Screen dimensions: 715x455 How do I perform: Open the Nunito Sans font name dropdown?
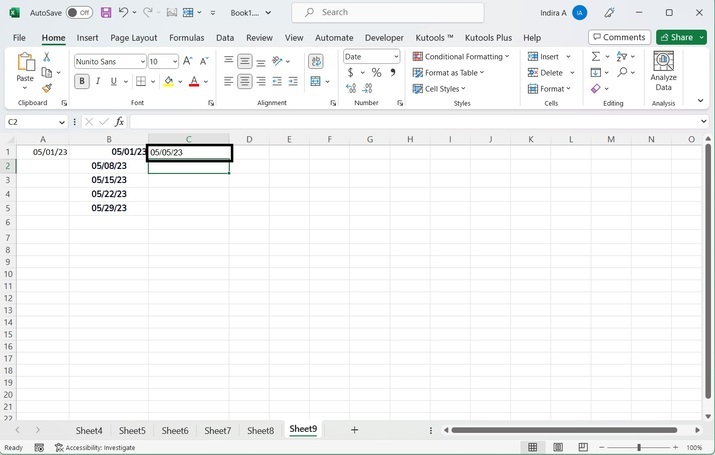pyautogui.click(x=143, y=61)
